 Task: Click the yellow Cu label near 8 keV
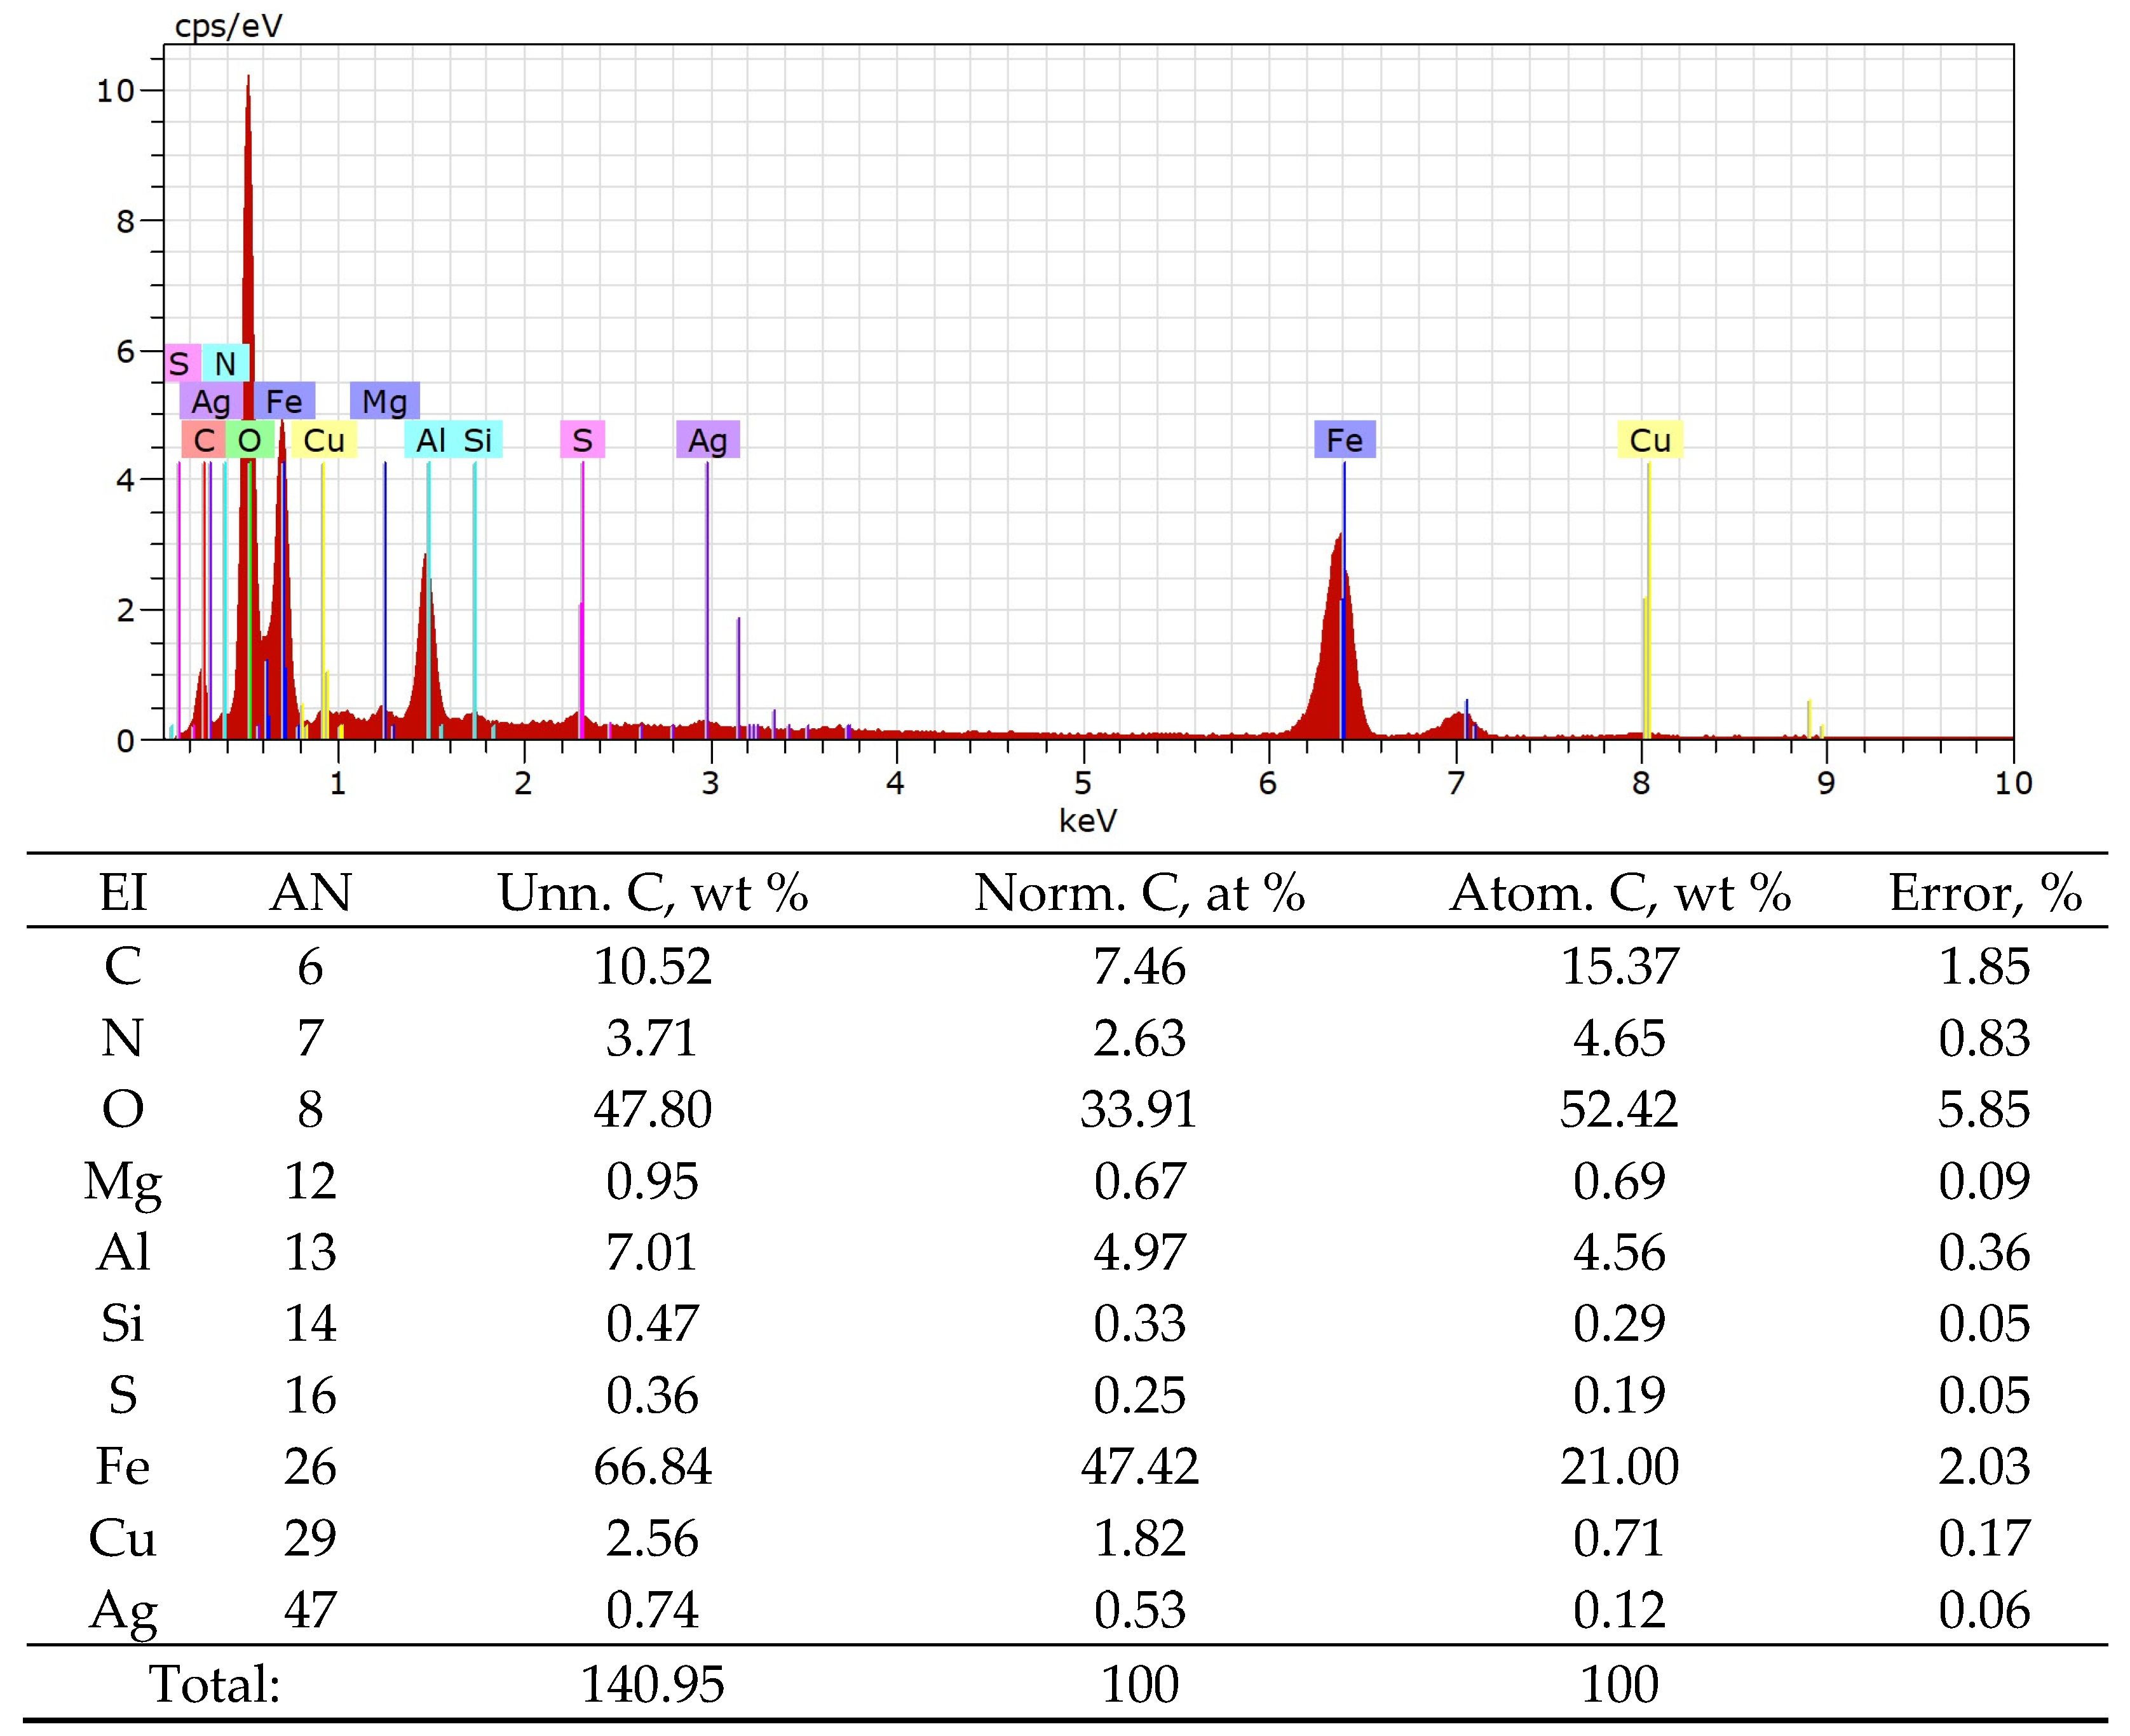1649,440
